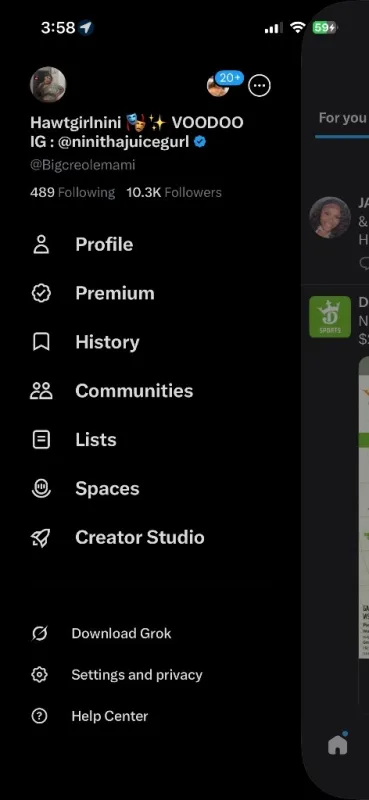This screenshot has width=369, height=800.
Task: Tap the History bookmark icon
Action: click(41, 342)
